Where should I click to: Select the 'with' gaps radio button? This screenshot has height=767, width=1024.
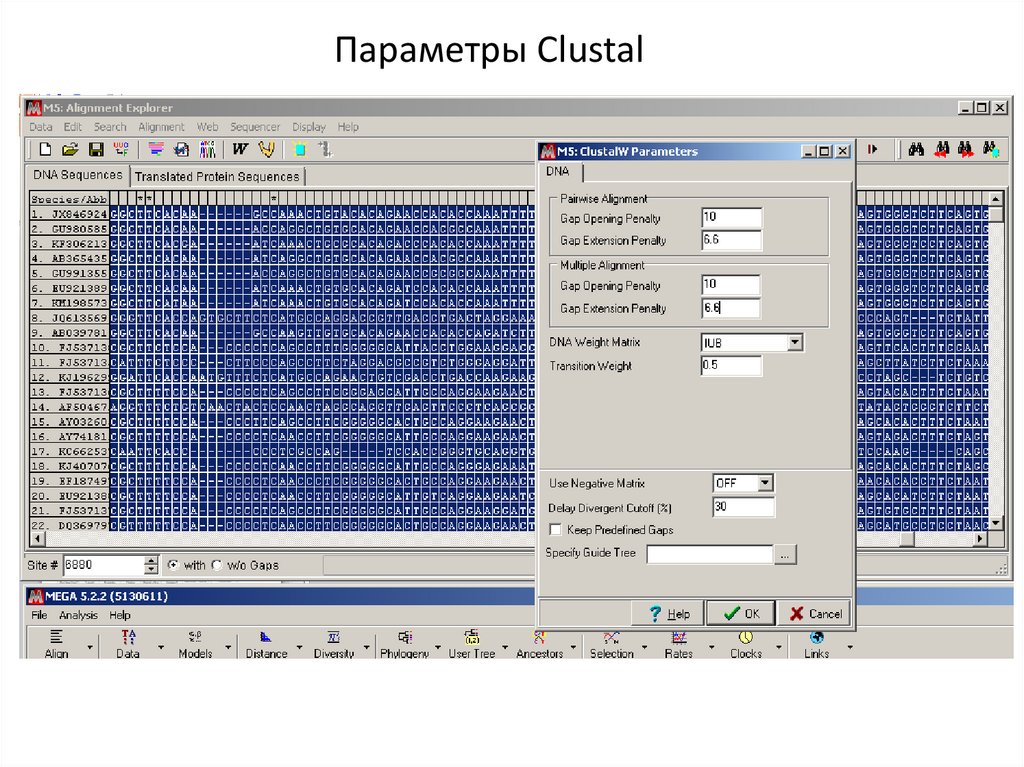pos(173,565)
